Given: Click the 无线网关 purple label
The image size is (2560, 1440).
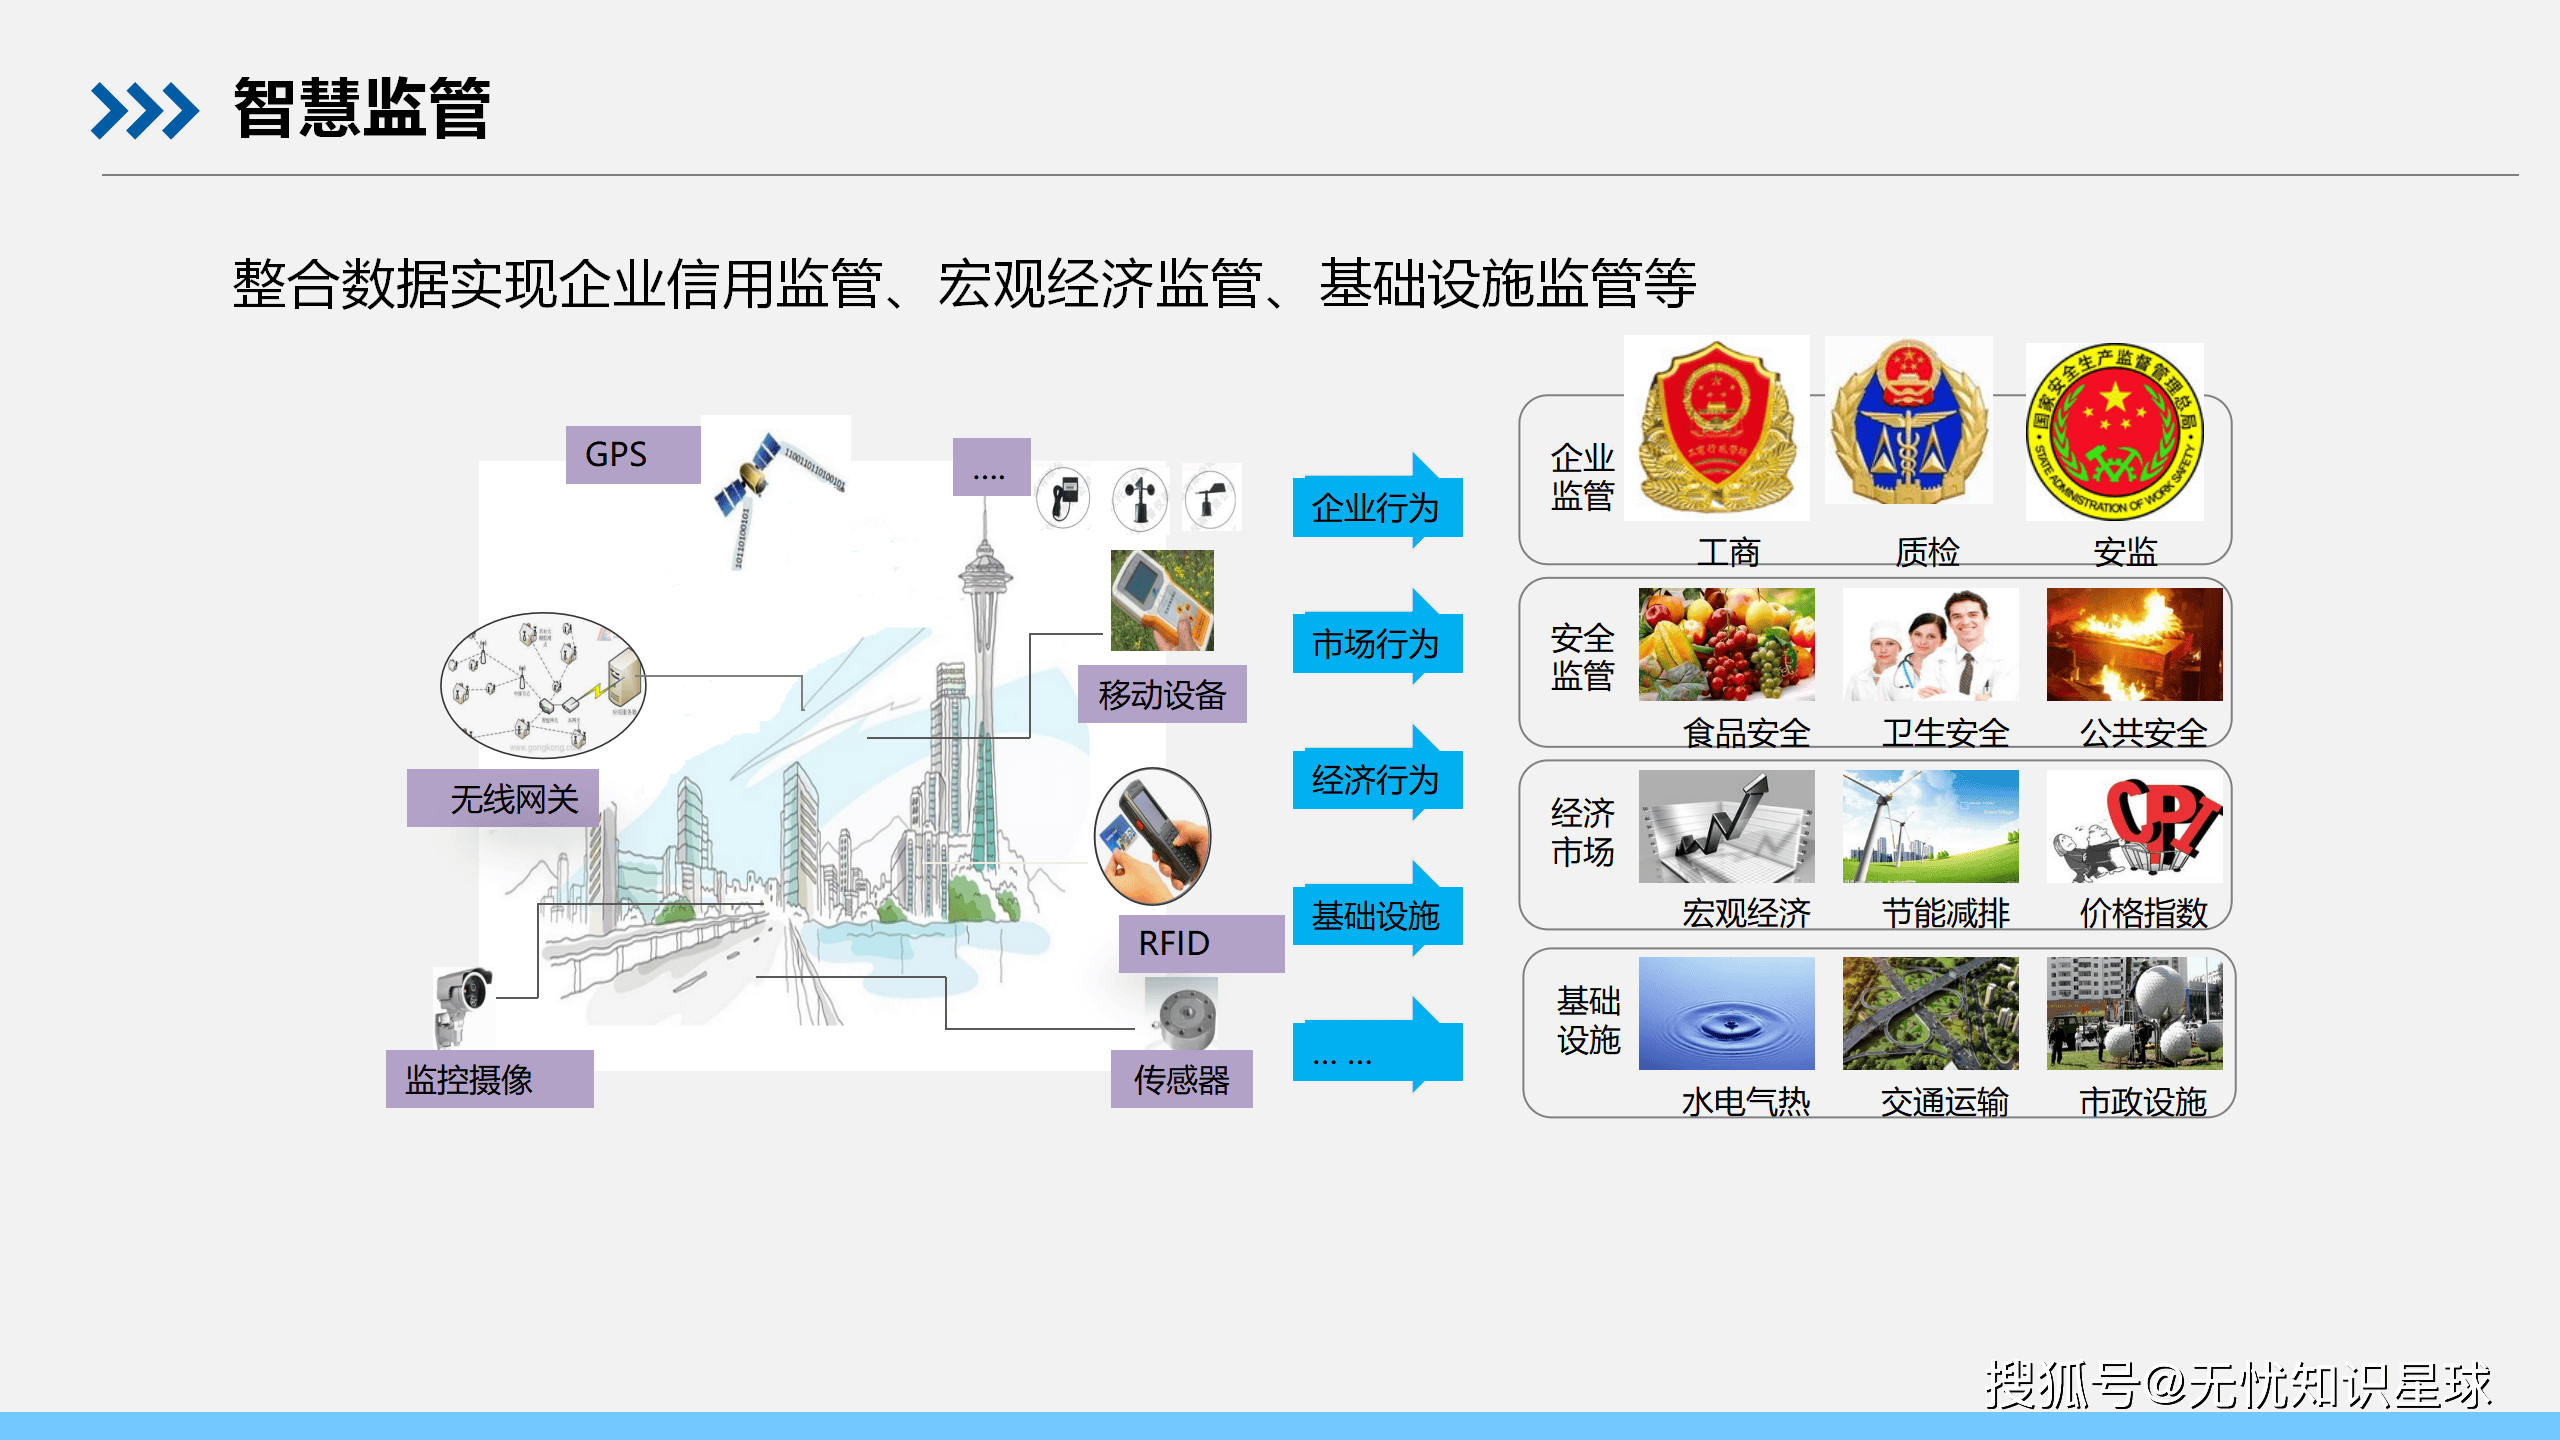Looking at the screenshot, I should point(502,797).
